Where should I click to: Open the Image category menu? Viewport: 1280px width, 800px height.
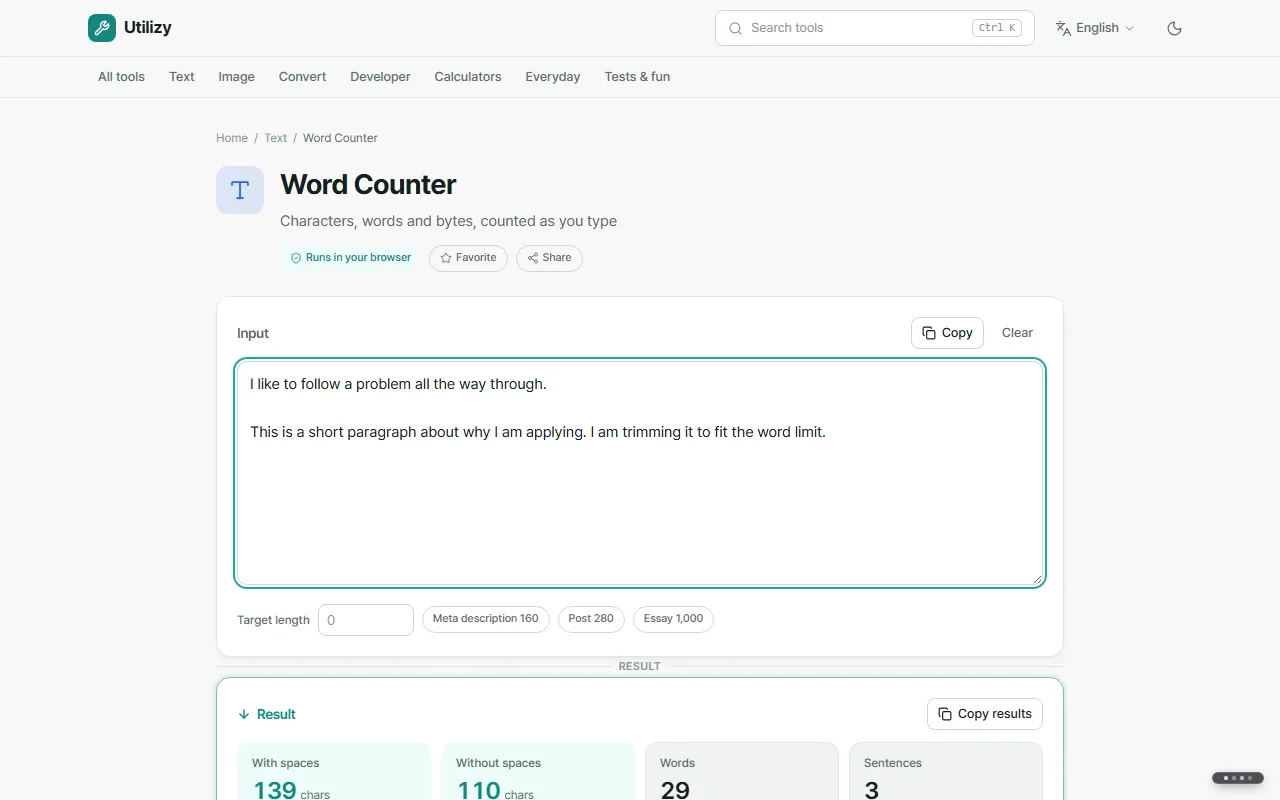236,77
